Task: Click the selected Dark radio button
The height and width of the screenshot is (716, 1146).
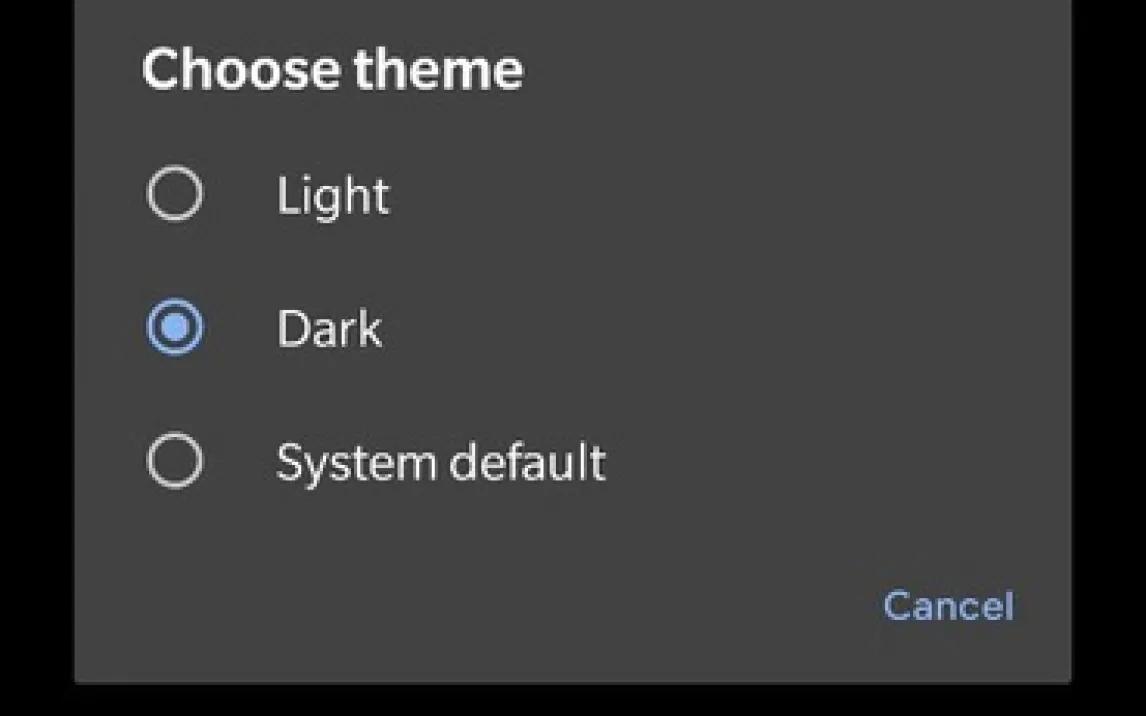Action: pyautogui.click(x=175, y=328)
